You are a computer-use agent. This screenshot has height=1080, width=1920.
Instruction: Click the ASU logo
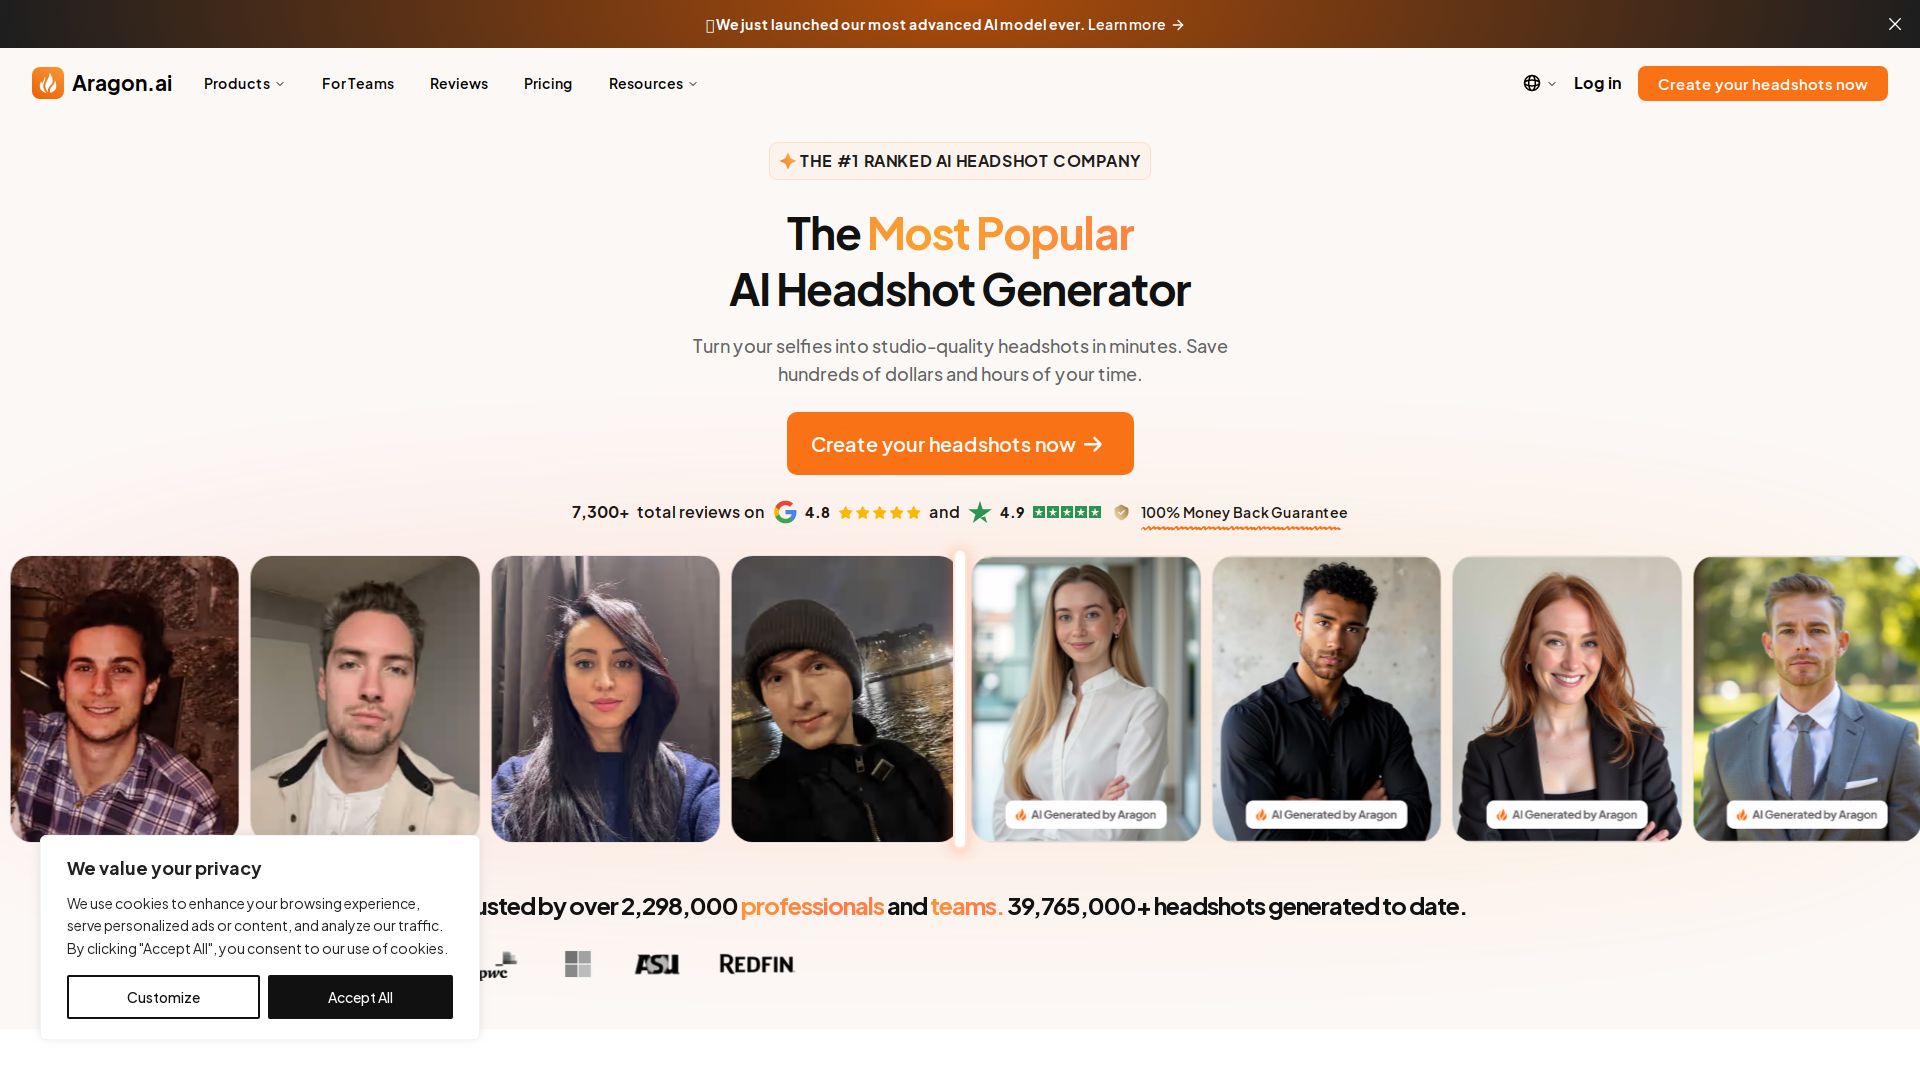657,964
